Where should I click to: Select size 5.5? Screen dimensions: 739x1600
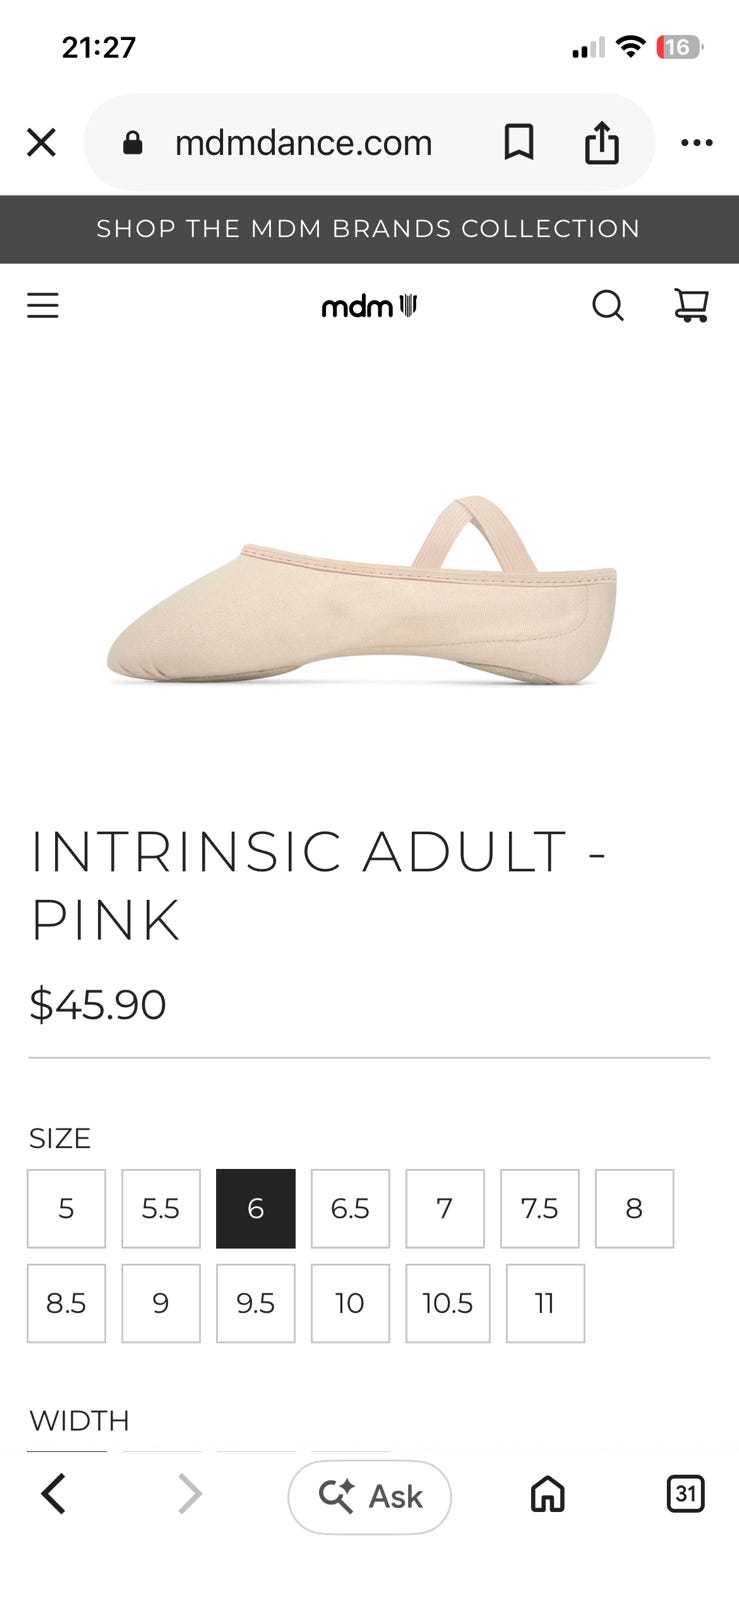[x=161, y=1208]
